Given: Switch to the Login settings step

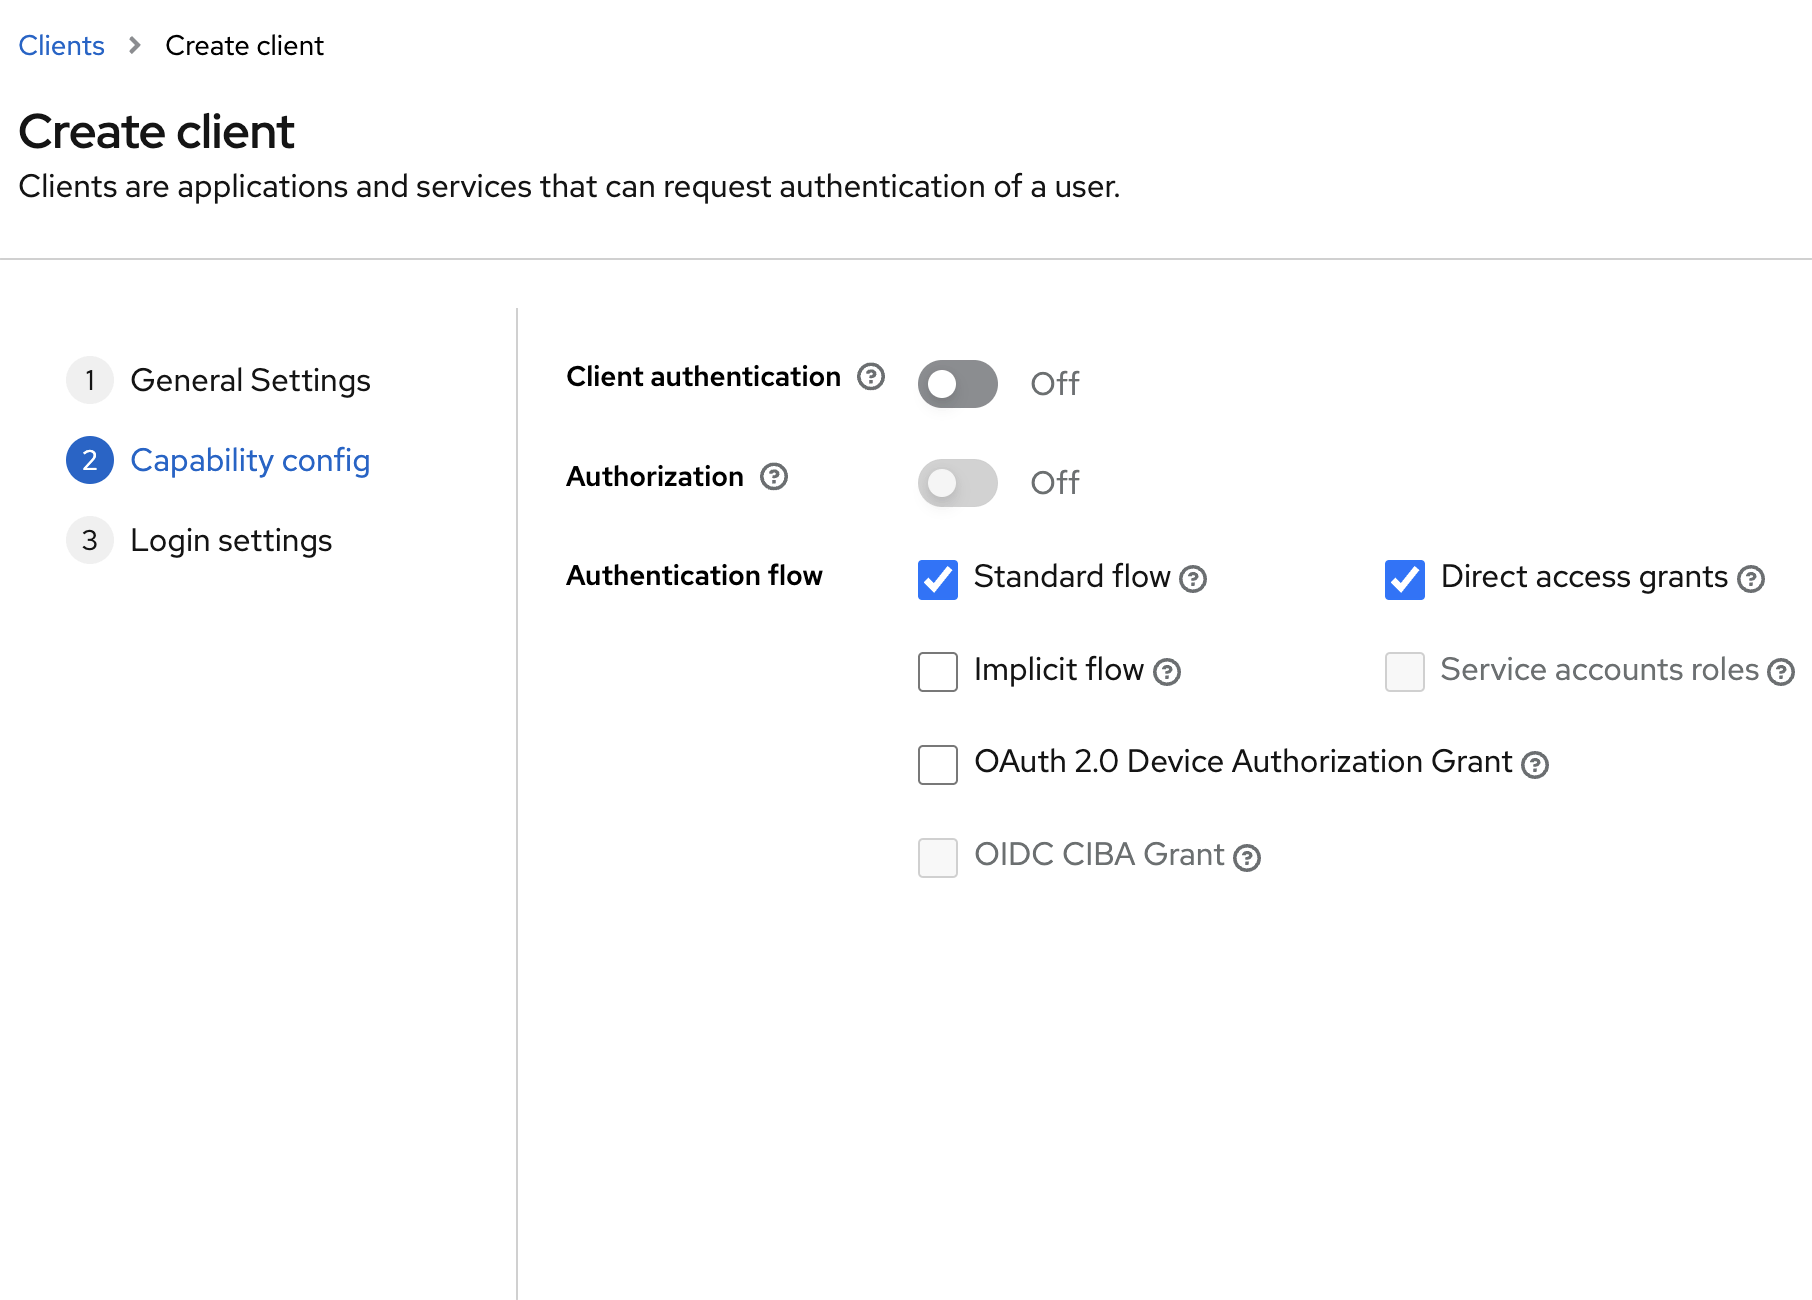Looking at the screenshot, I should (231, 540).
